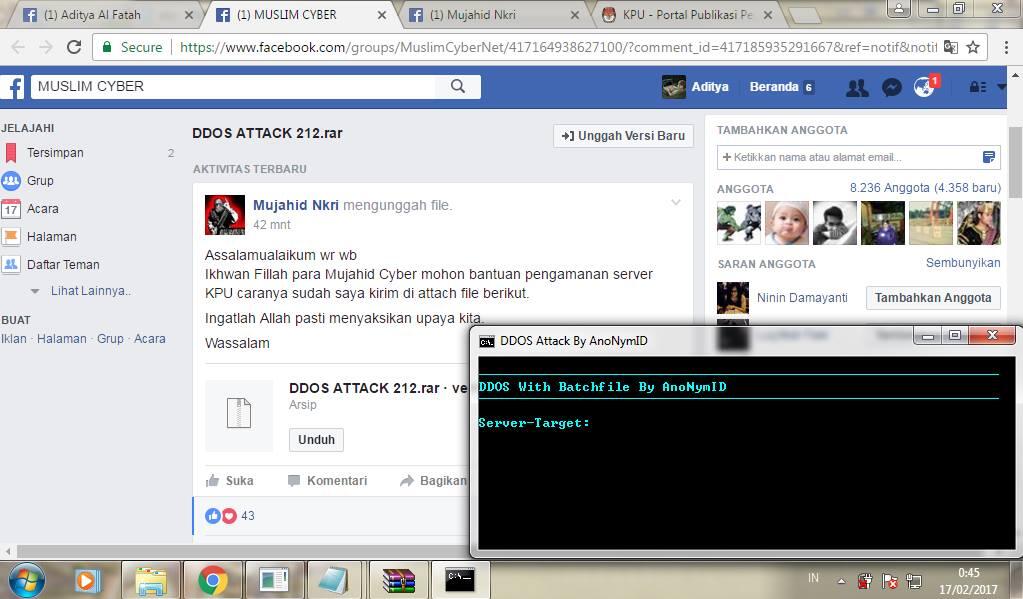The image size is (1023, 599).
Task: Click the vertical page scrollbar
Action: point(1015,163)
